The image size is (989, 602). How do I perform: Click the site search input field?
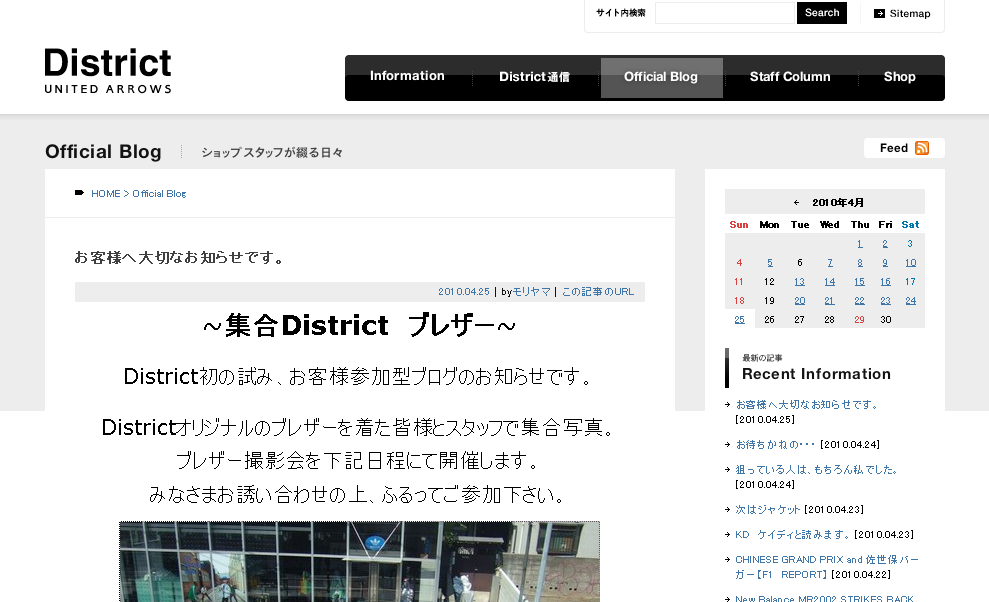pyautogui.click(x=724, y=13)
